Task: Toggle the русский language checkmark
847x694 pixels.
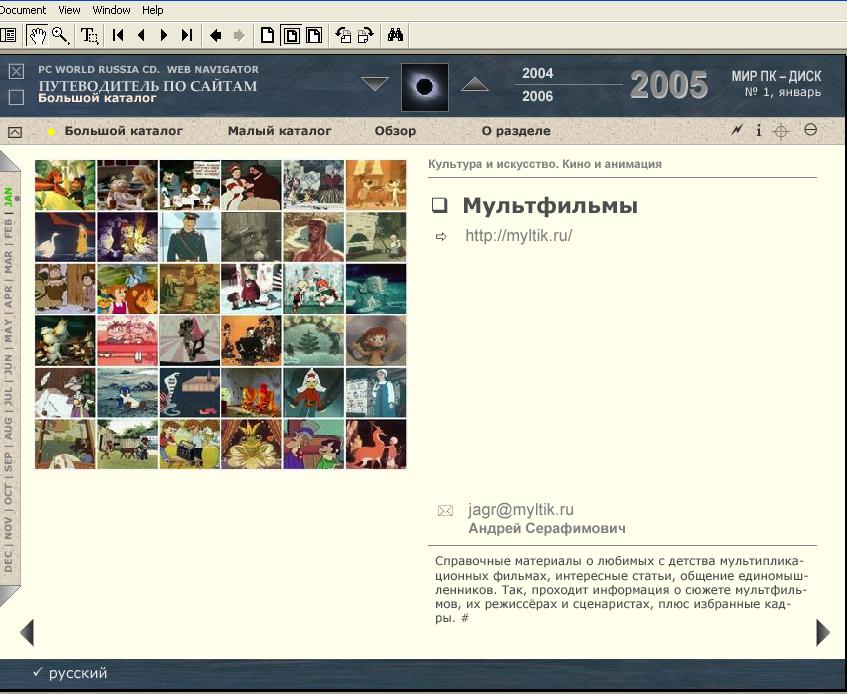Action: 37,672
